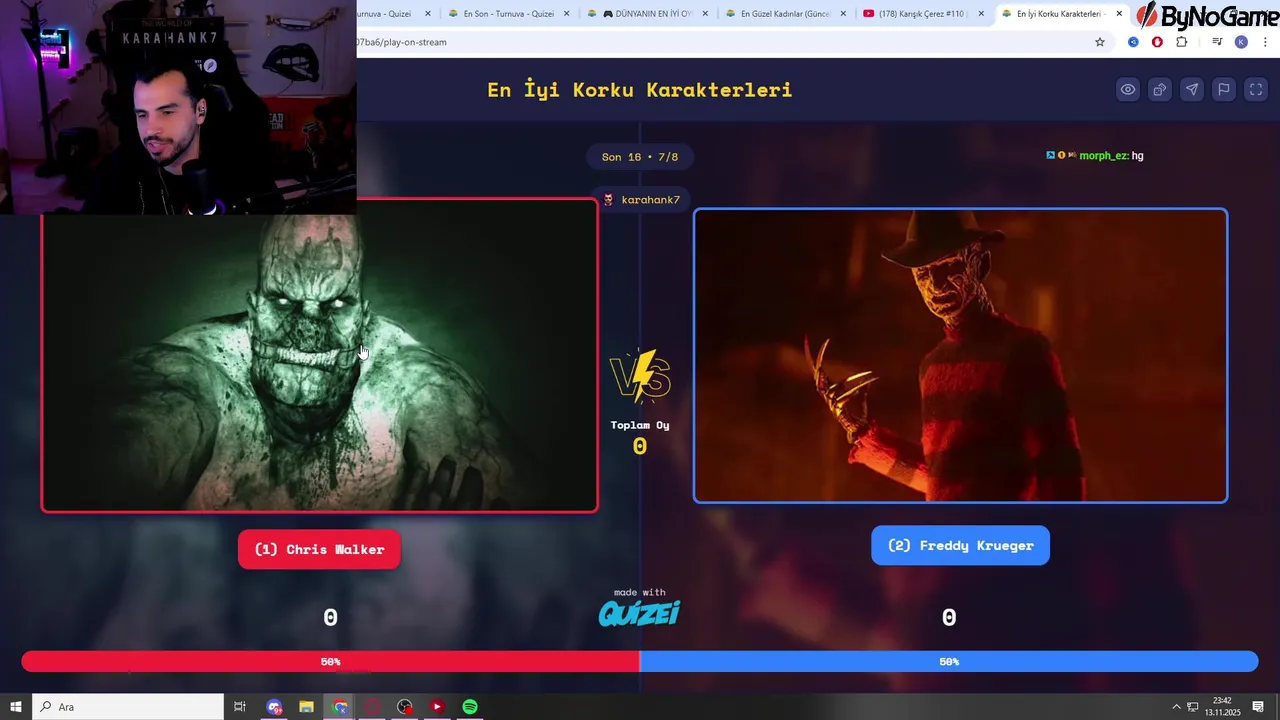Vote for '(2) Freddy Krueger' button
The image size is (1280, 720).
click(x=960, y=545)
